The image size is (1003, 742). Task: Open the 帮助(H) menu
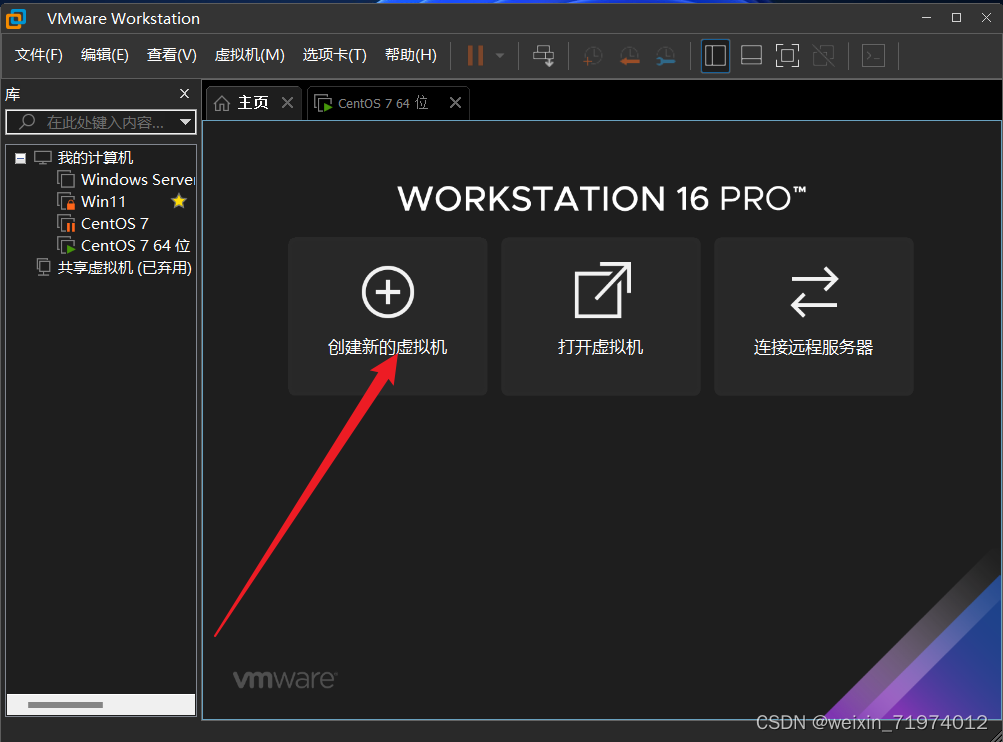411,55
